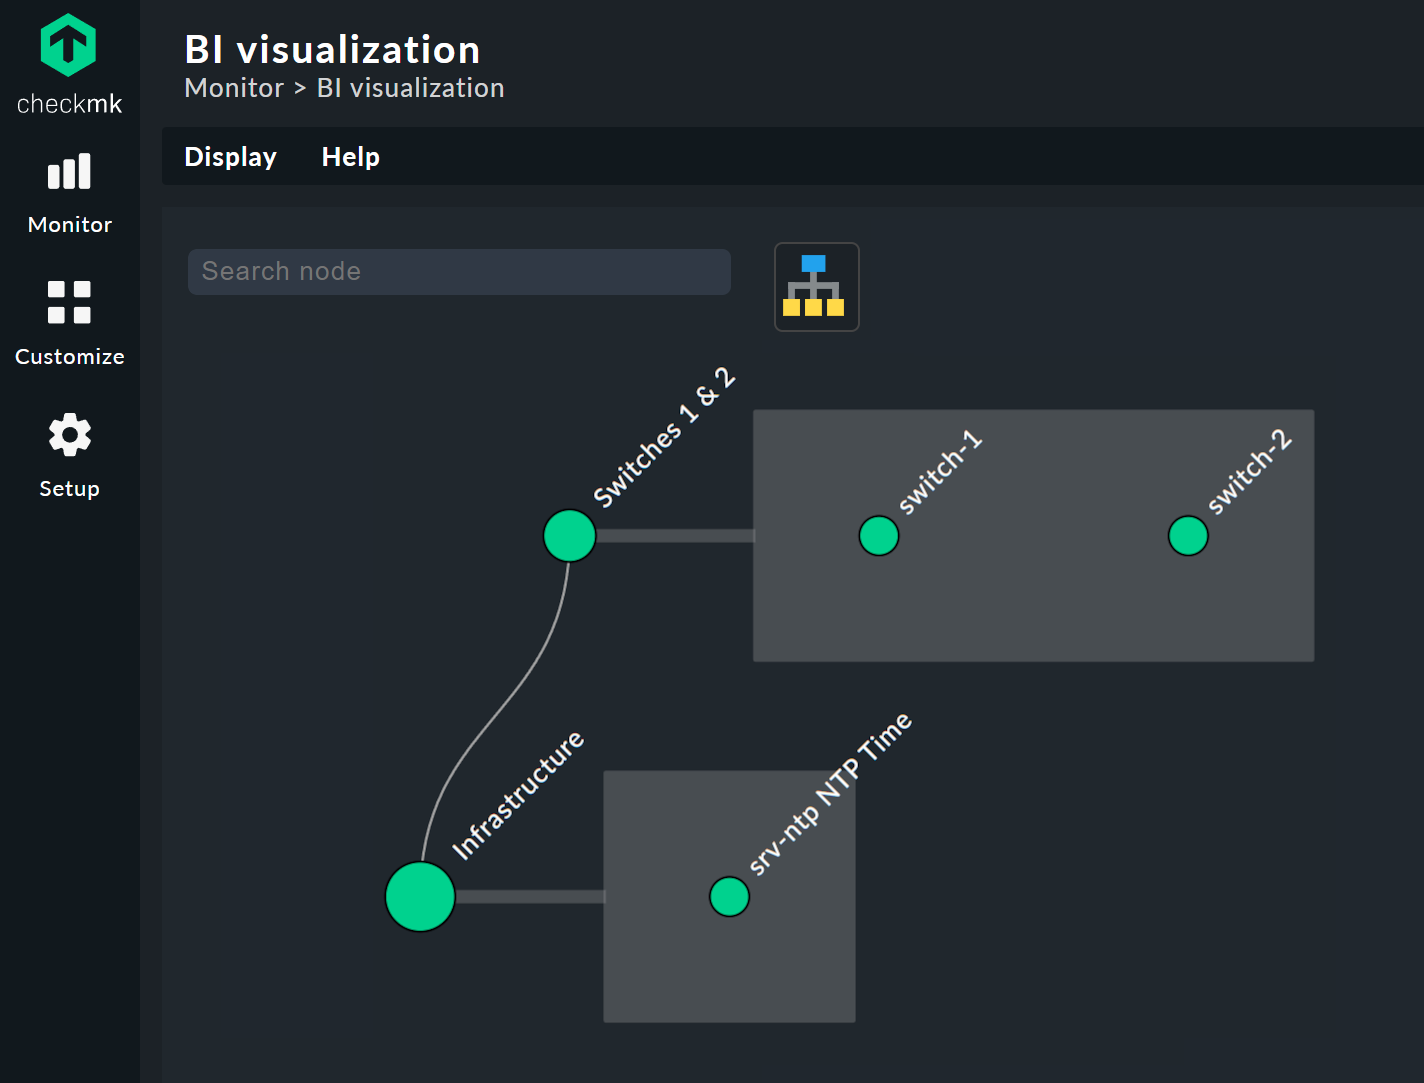The image size is (1424, 1083).
Task: Click the hierarchy layout icon beside search
Action: click(x=816, y=287)
